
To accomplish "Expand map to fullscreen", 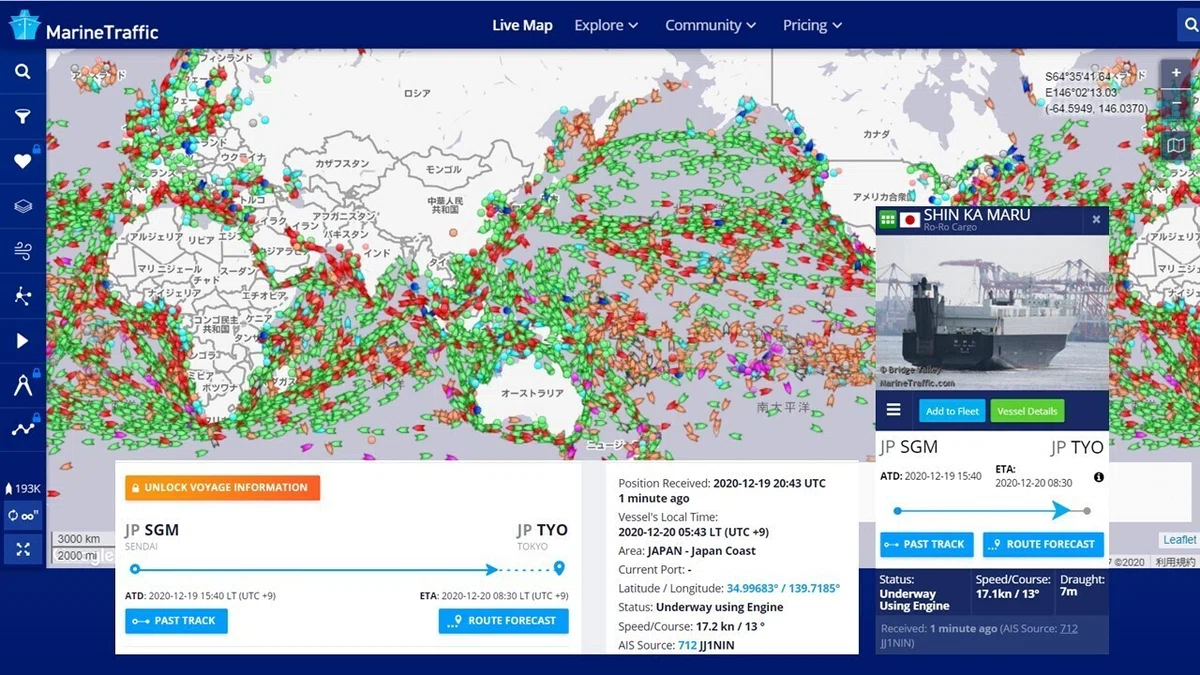I will click(x=22, y=549).
